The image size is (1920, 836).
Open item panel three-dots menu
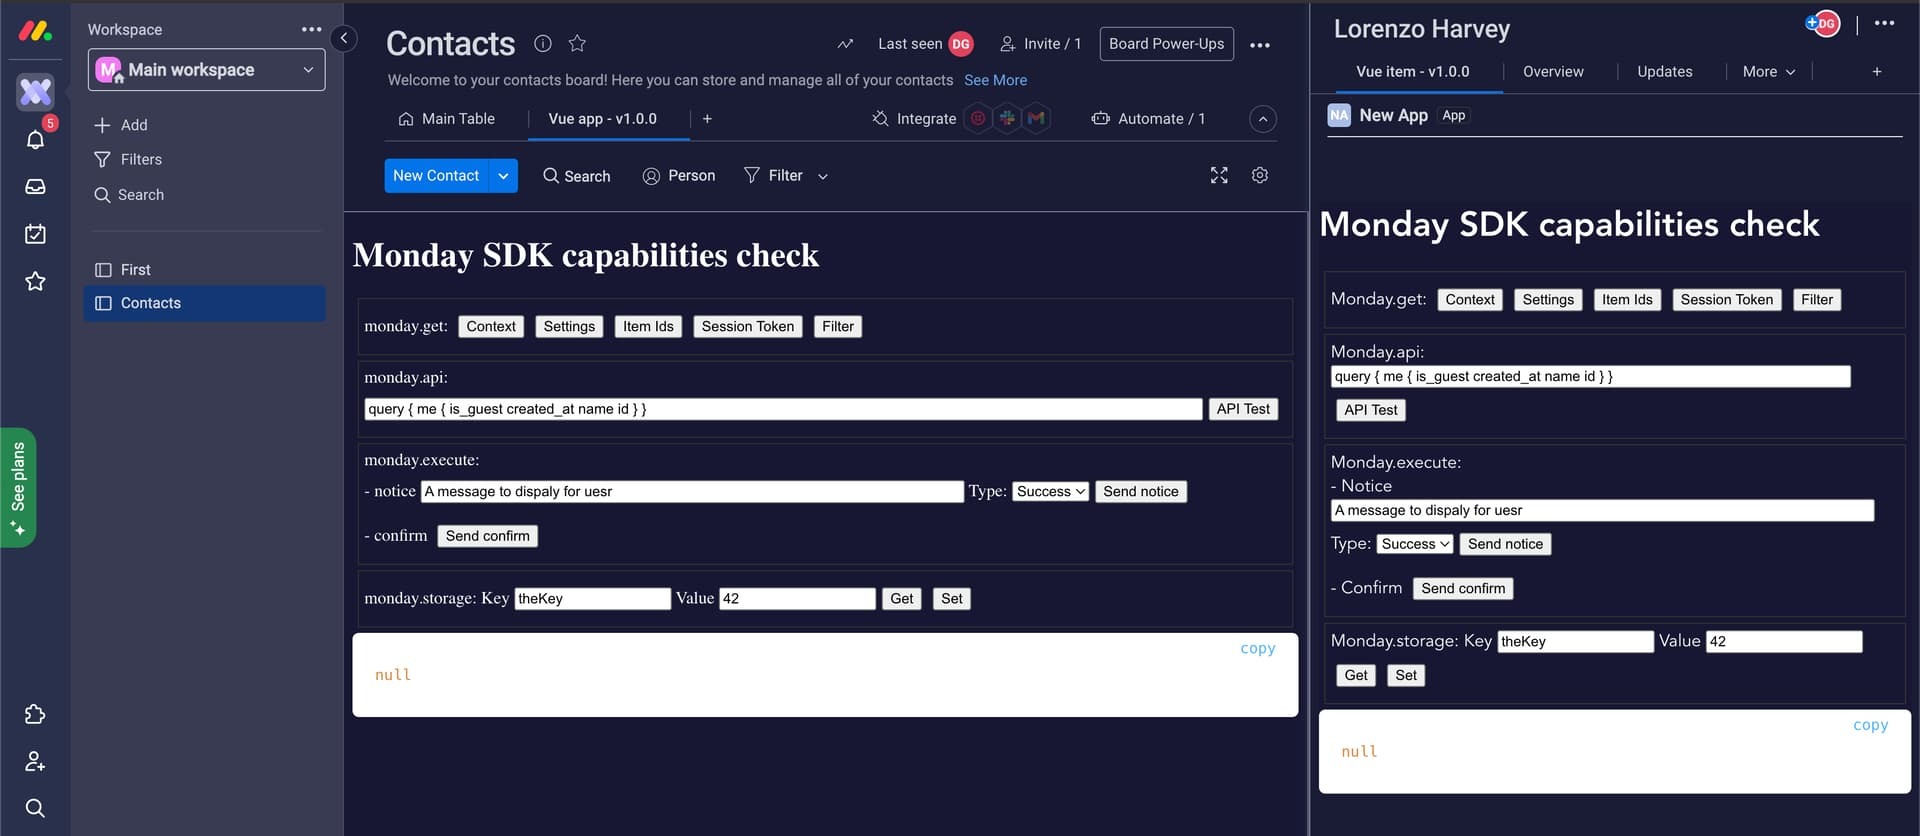click(x=1884, y=23)
